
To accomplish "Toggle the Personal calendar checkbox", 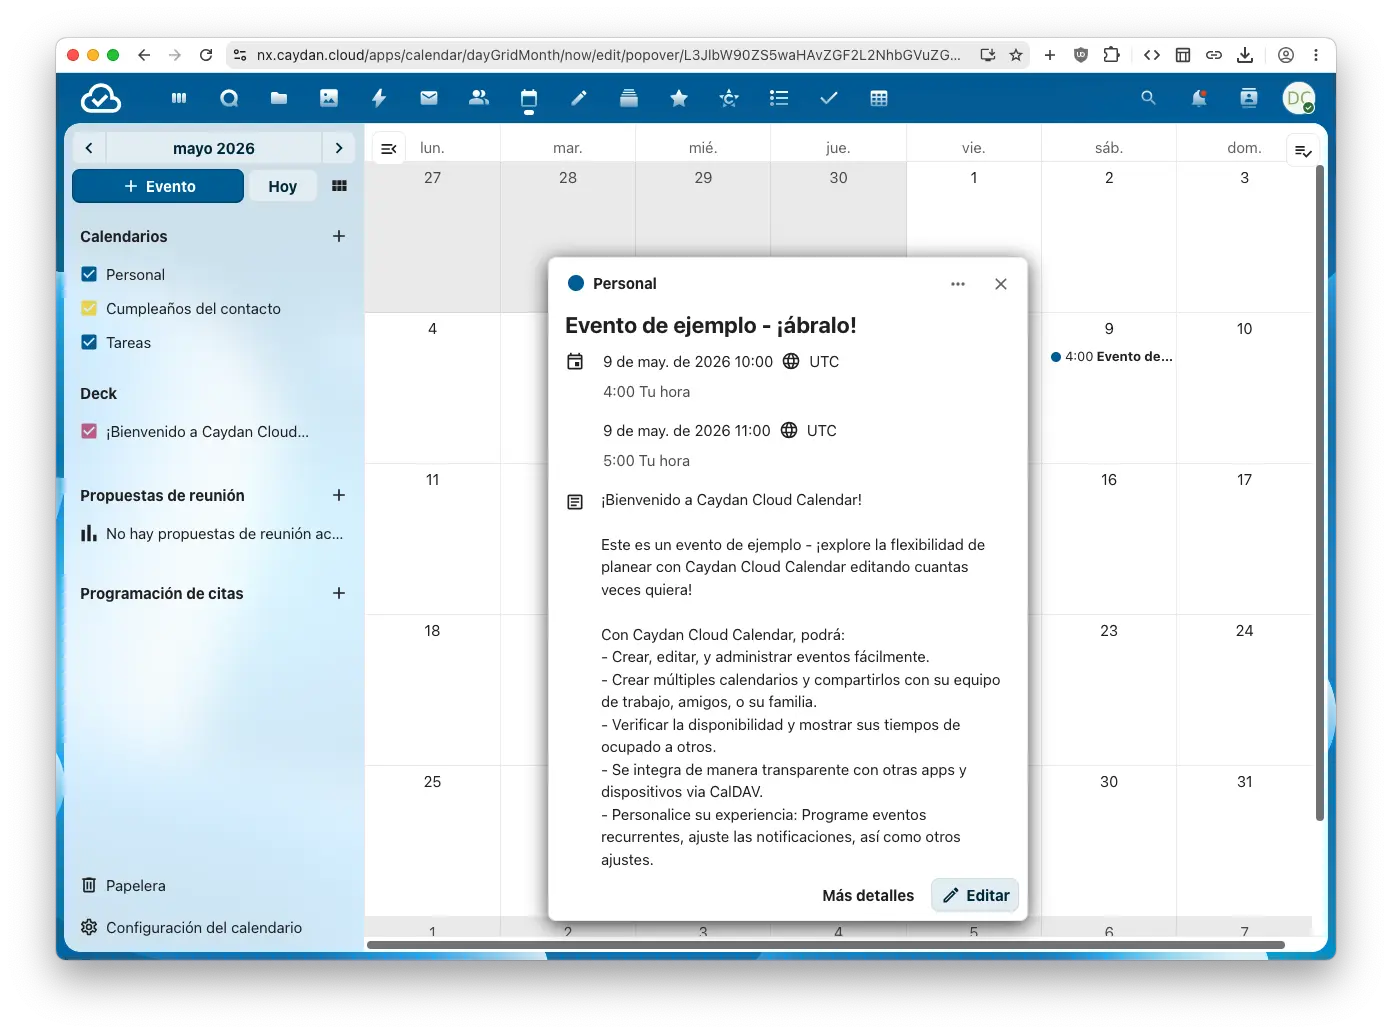I will [89, 274].
